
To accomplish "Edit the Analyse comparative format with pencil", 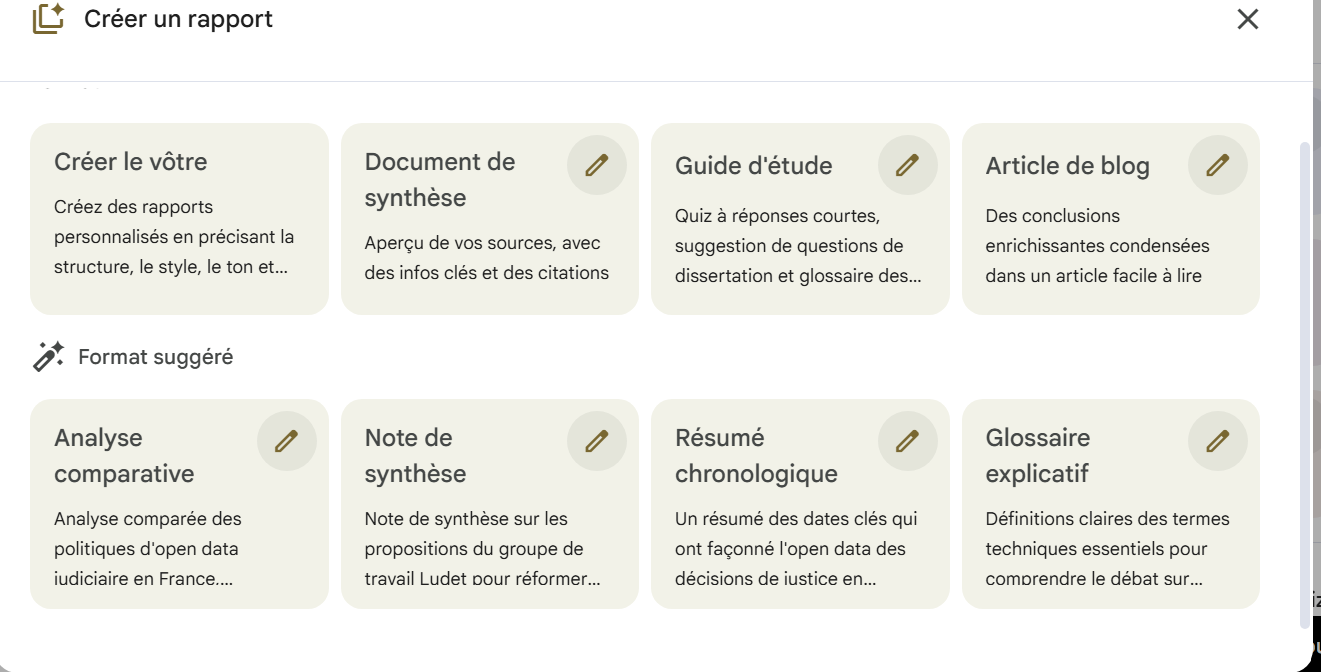I will point(286,441).
